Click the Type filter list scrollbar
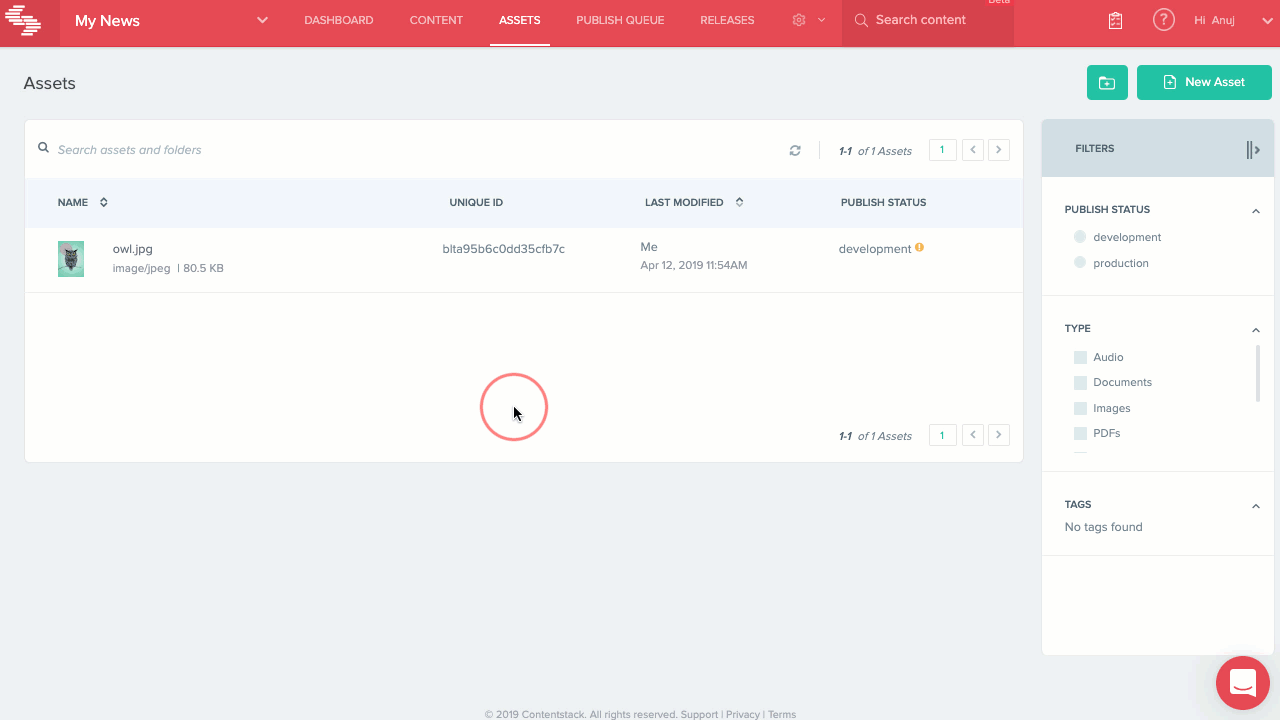Viewport: 1280px width, 720px height. [x=1258, y=374]
